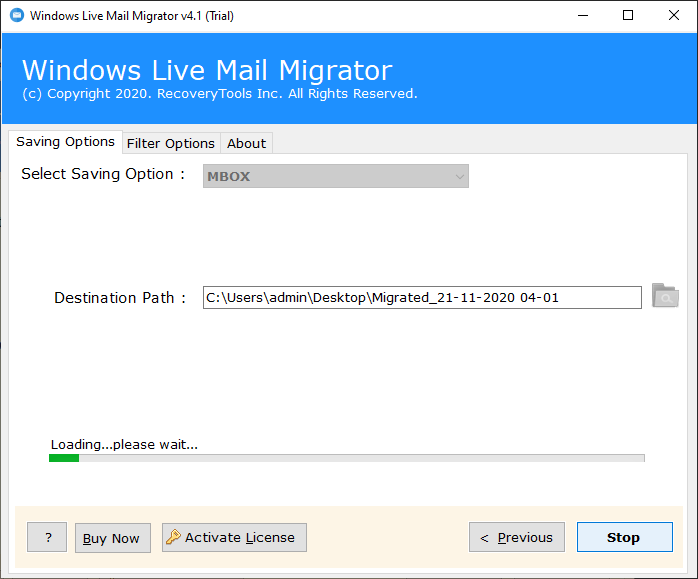Image resolution: width=698 pixels, height=579 pixels.
Task: Go back with the Previous button
Action: [517, 537]
